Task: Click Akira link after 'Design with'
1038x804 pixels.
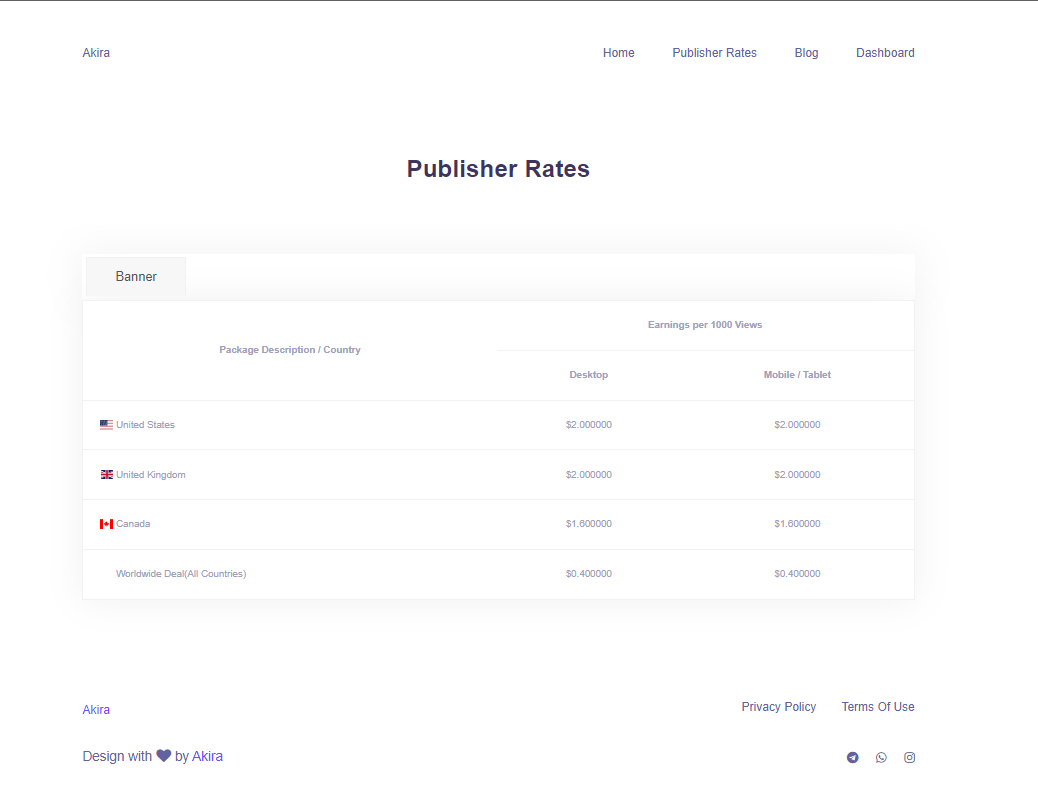Action: (207, 756)
